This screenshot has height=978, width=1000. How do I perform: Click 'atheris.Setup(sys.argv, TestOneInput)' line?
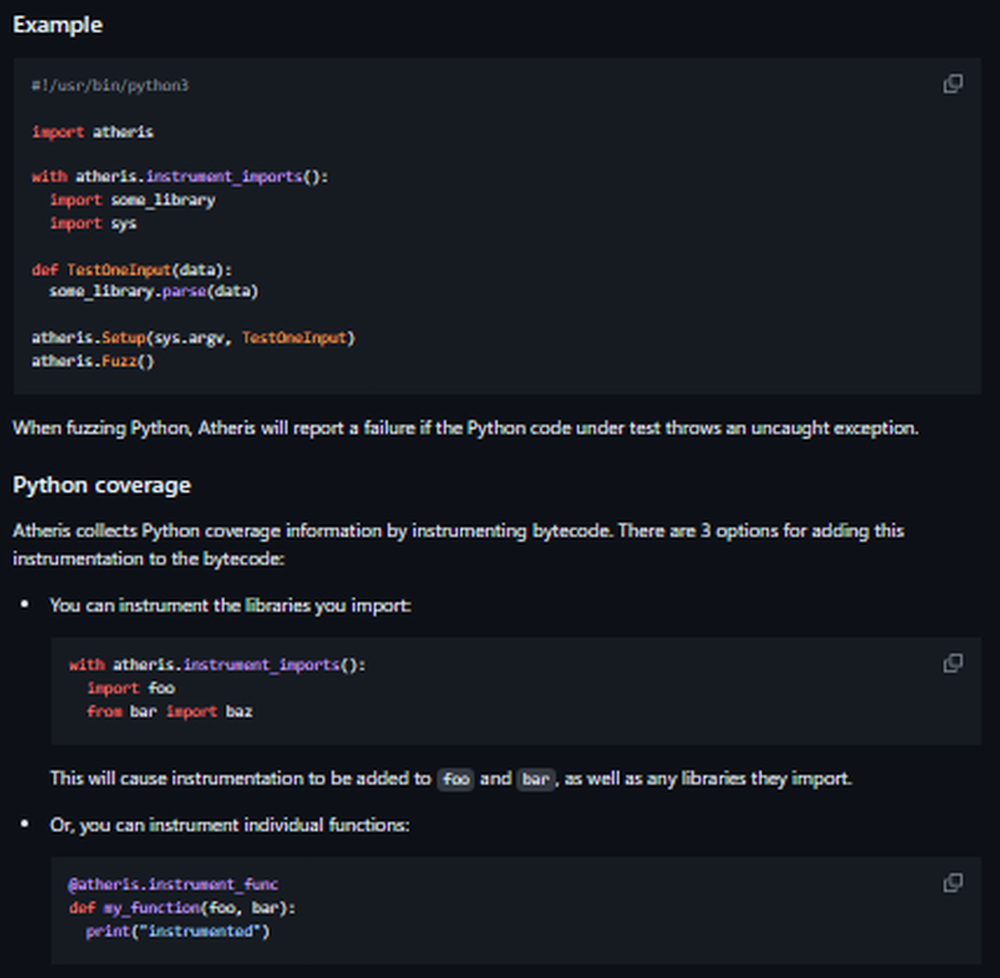coord(193,338)
